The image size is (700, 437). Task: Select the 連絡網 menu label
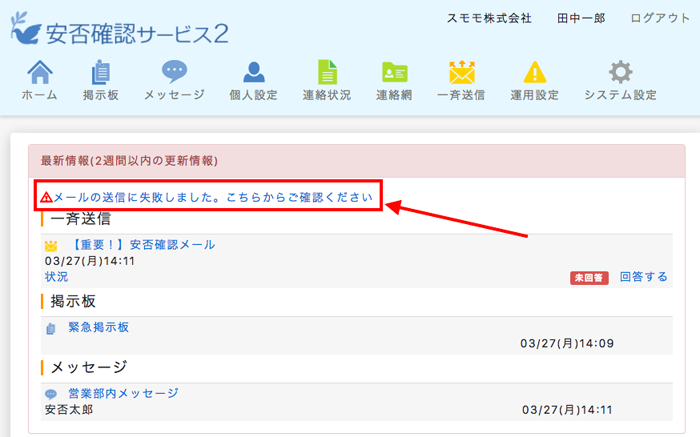395,95
